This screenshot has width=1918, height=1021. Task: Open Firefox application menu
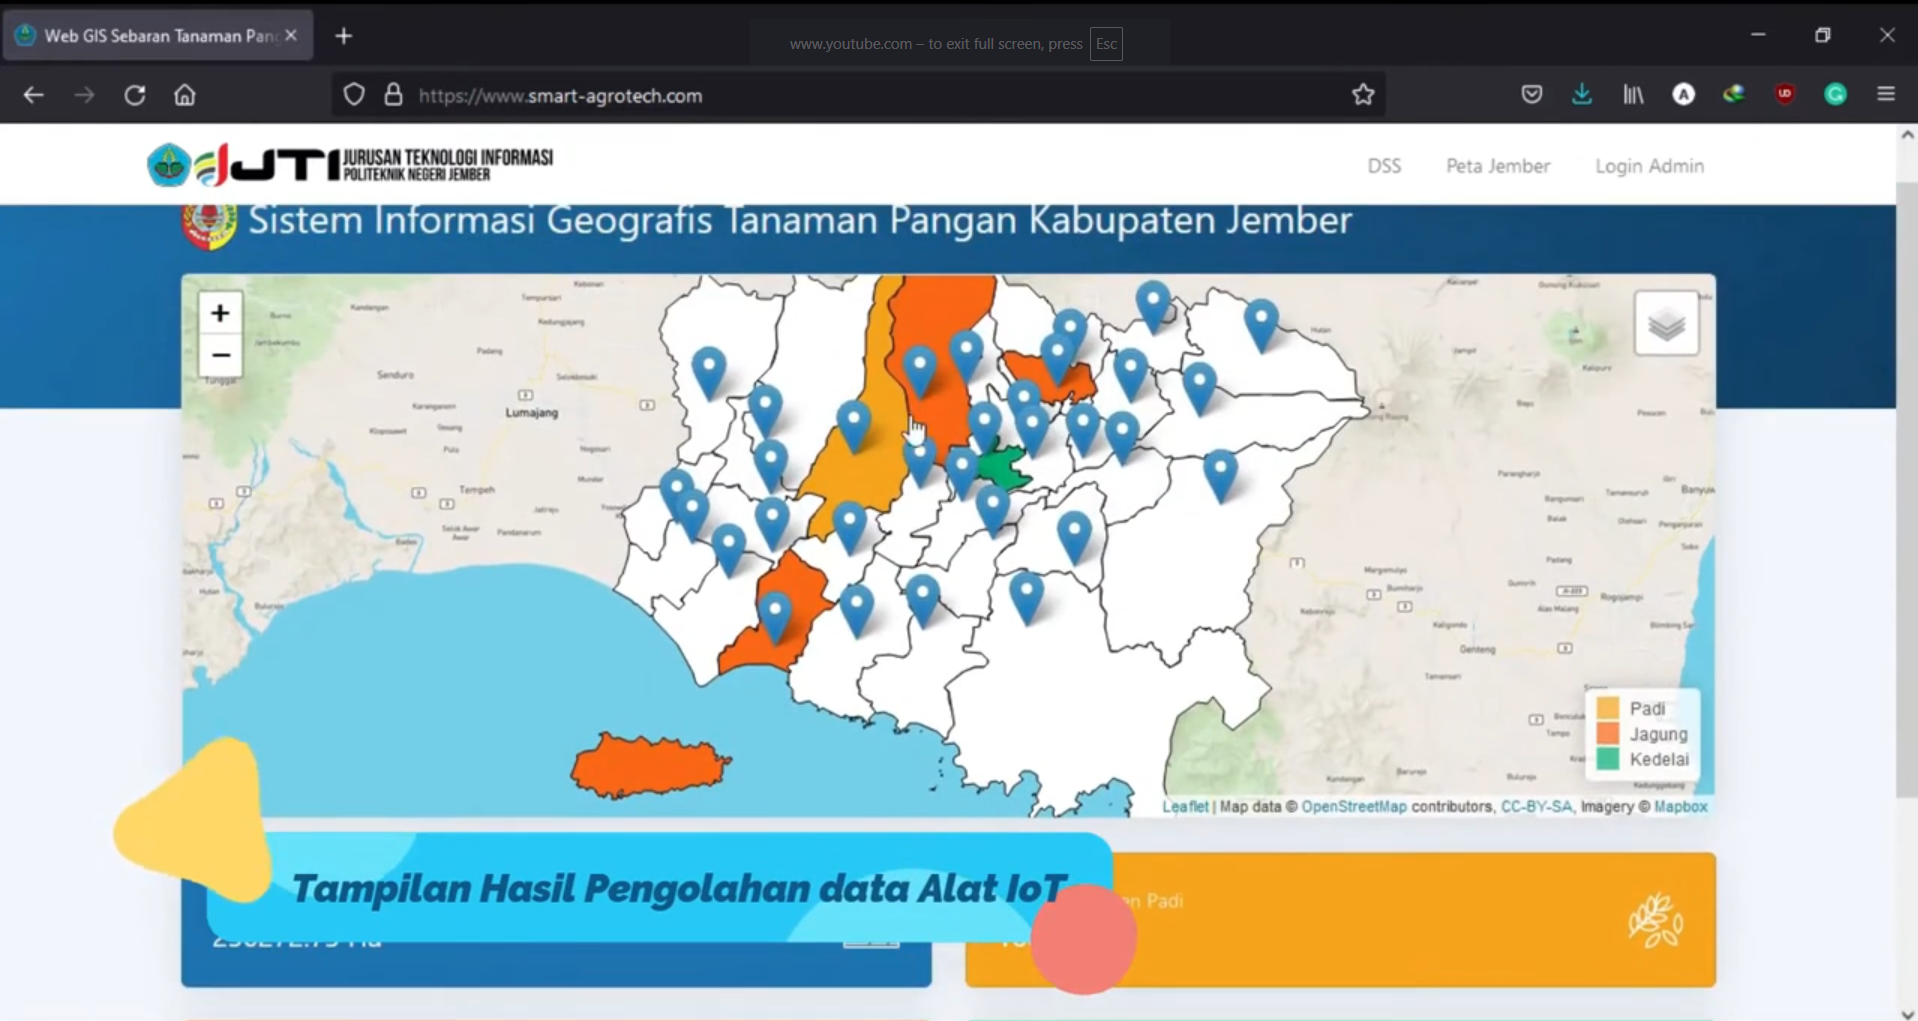coord(1886,94)
